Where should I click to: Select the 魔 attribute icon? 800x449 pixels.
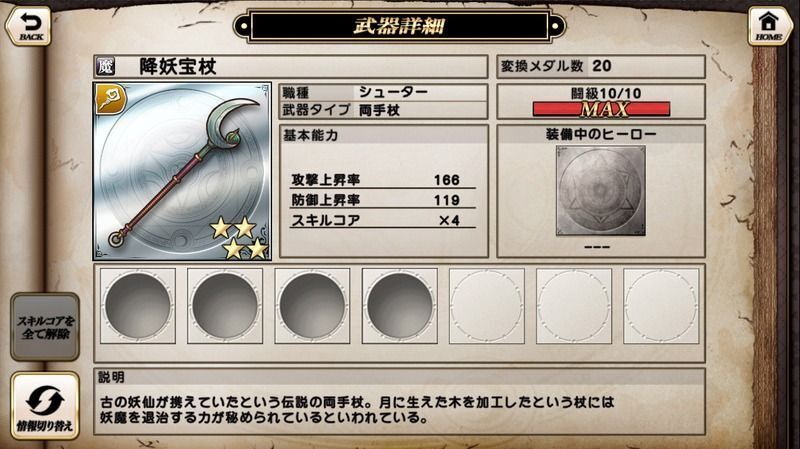(x=105, y=66)
